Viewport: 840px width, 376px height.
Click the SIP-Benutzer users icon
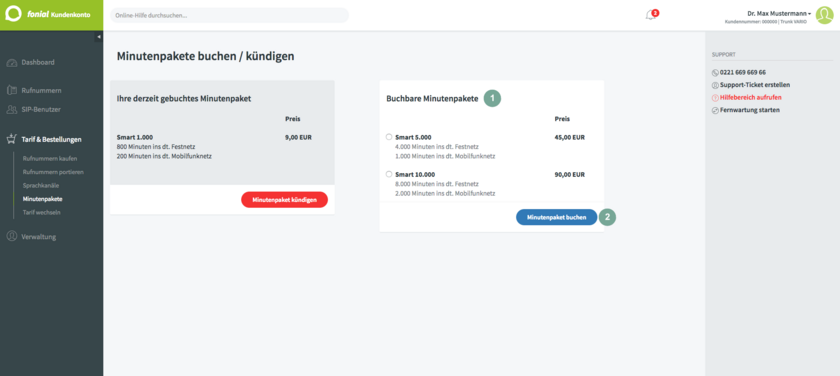[12, 110]
